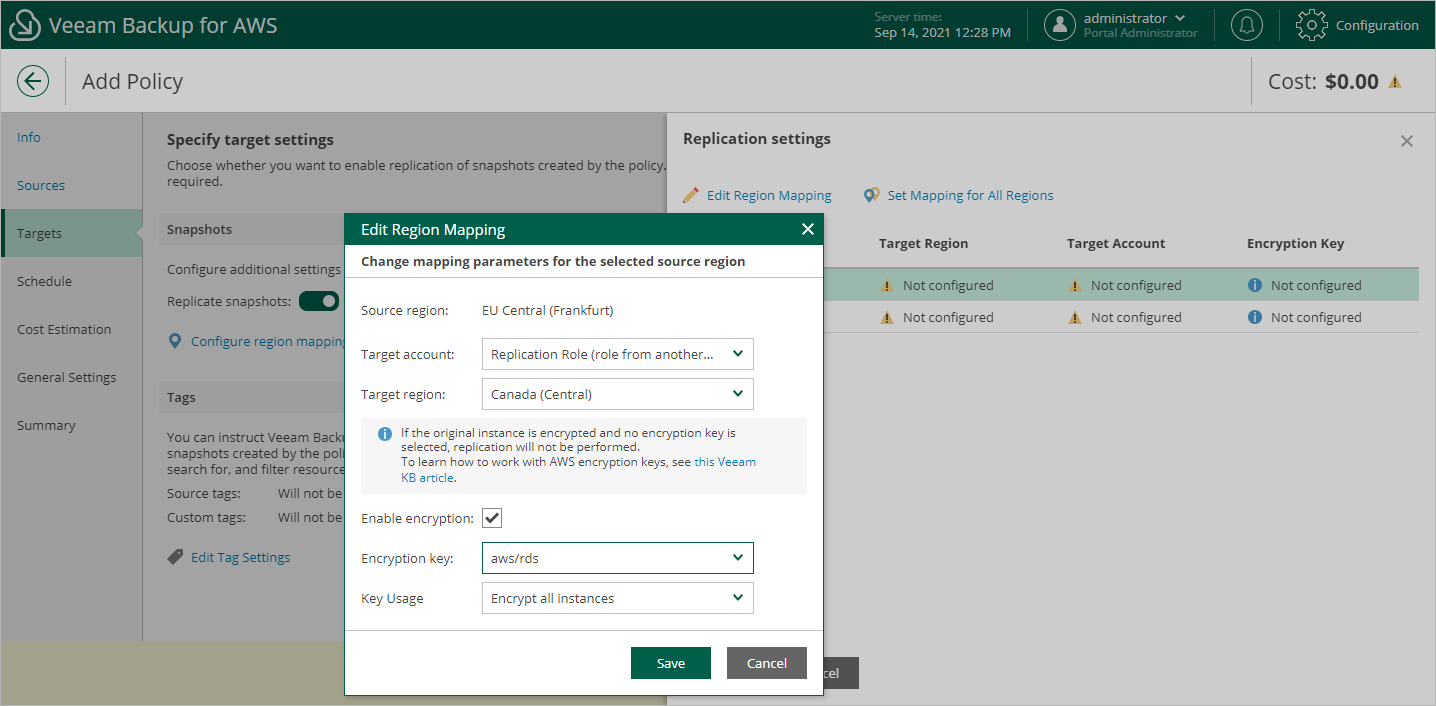The height and width of the screenshot is (706, 1436).
Task: Close the Edit Region Mapping dialog
Action: [808, 229]
